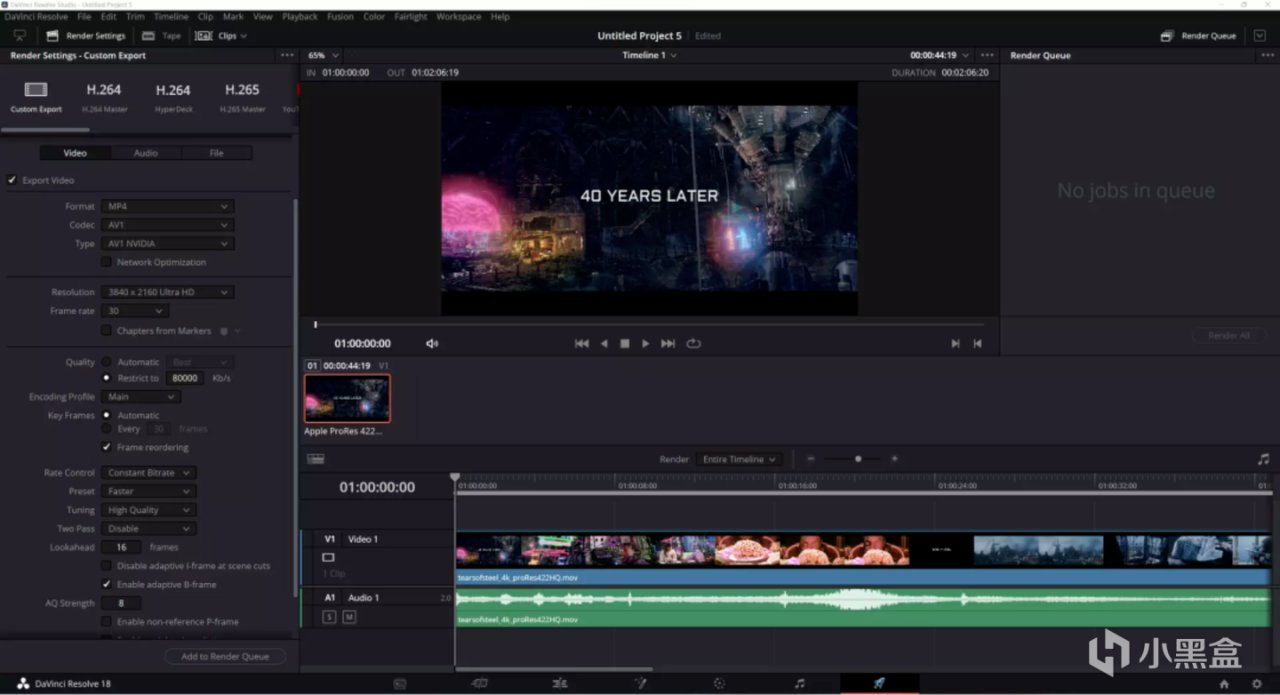Viewport: 1280px width, 695px height.
Task: Open project settings gear icon
Action: (x=1257, y=684)
